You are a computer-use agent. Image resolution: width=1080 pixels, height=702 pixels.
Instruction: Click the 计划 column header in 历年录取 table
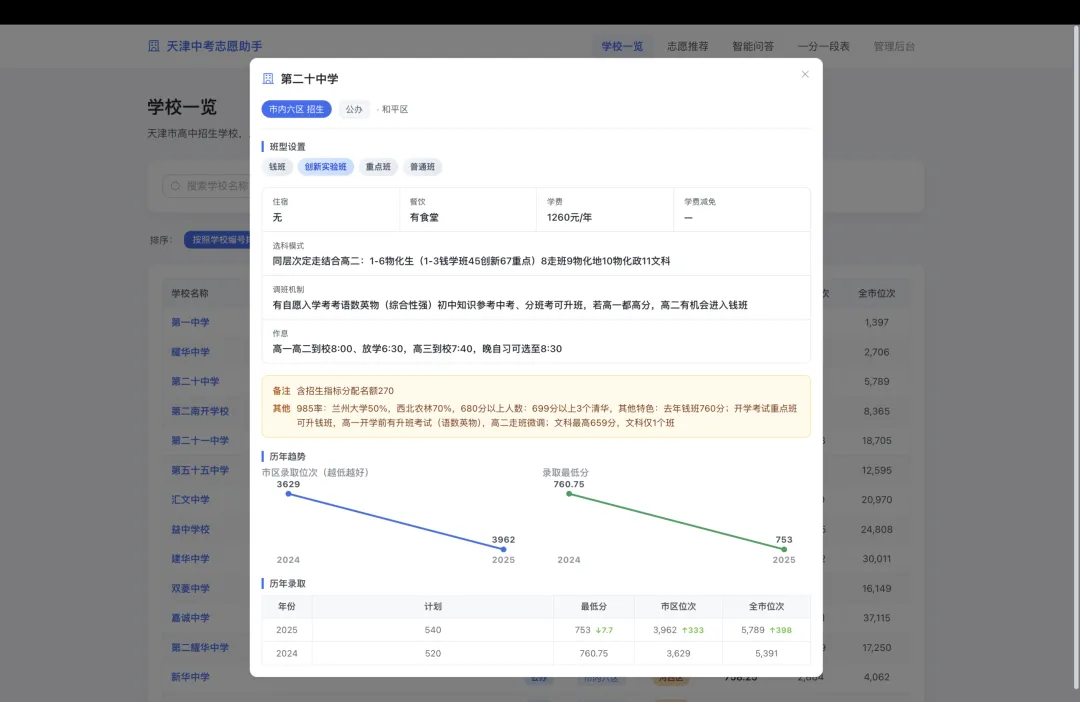433,606
